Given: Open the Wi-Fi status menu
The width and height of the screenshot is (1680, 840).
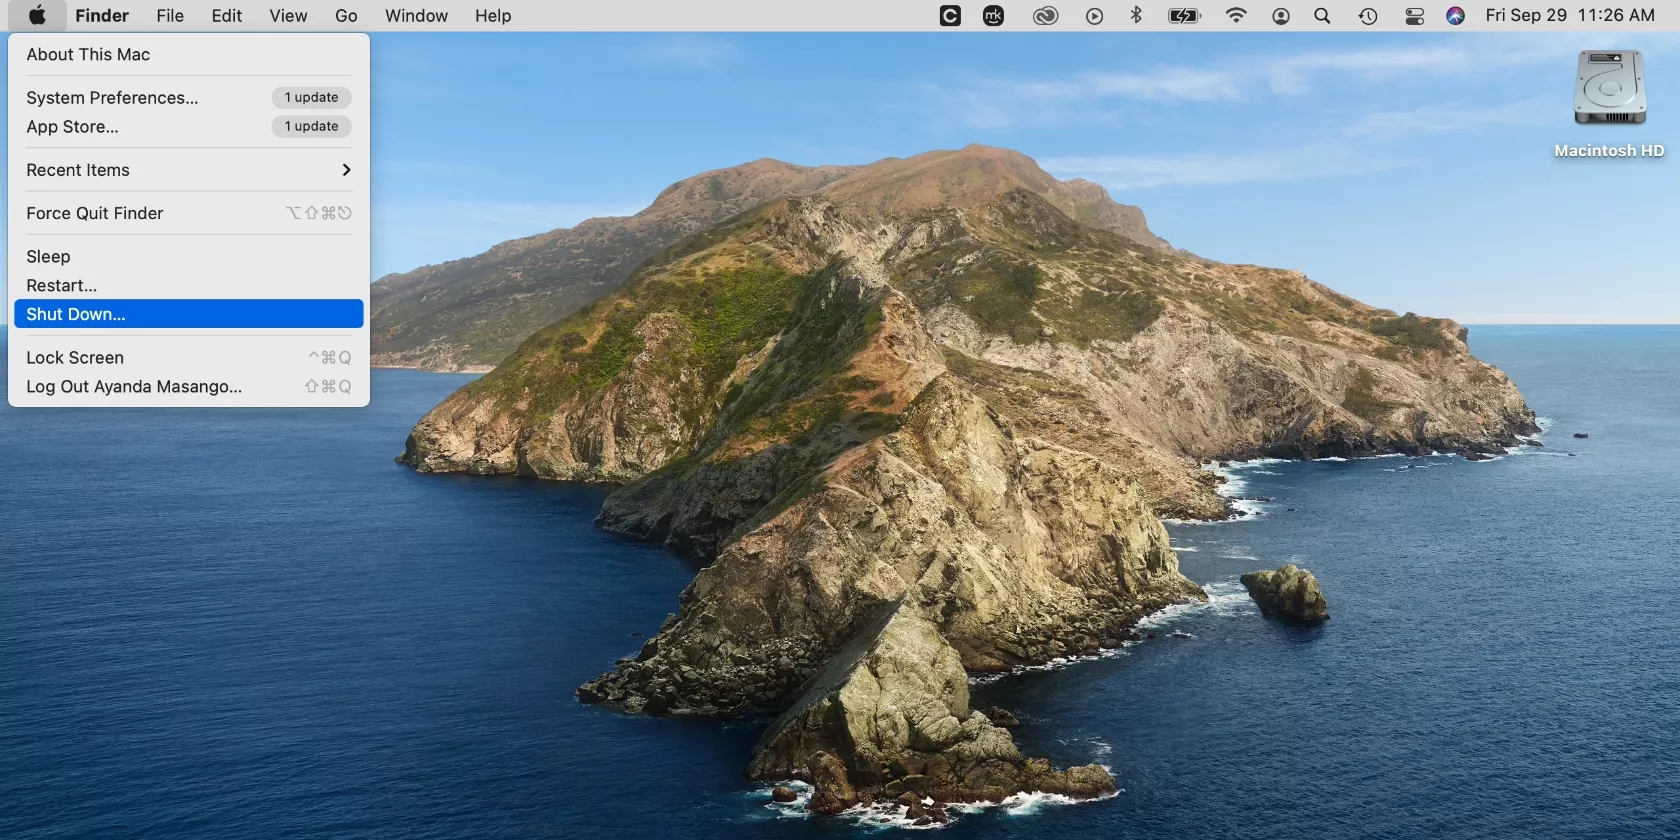Looking at the screenshot, I should click(1236, 16).
